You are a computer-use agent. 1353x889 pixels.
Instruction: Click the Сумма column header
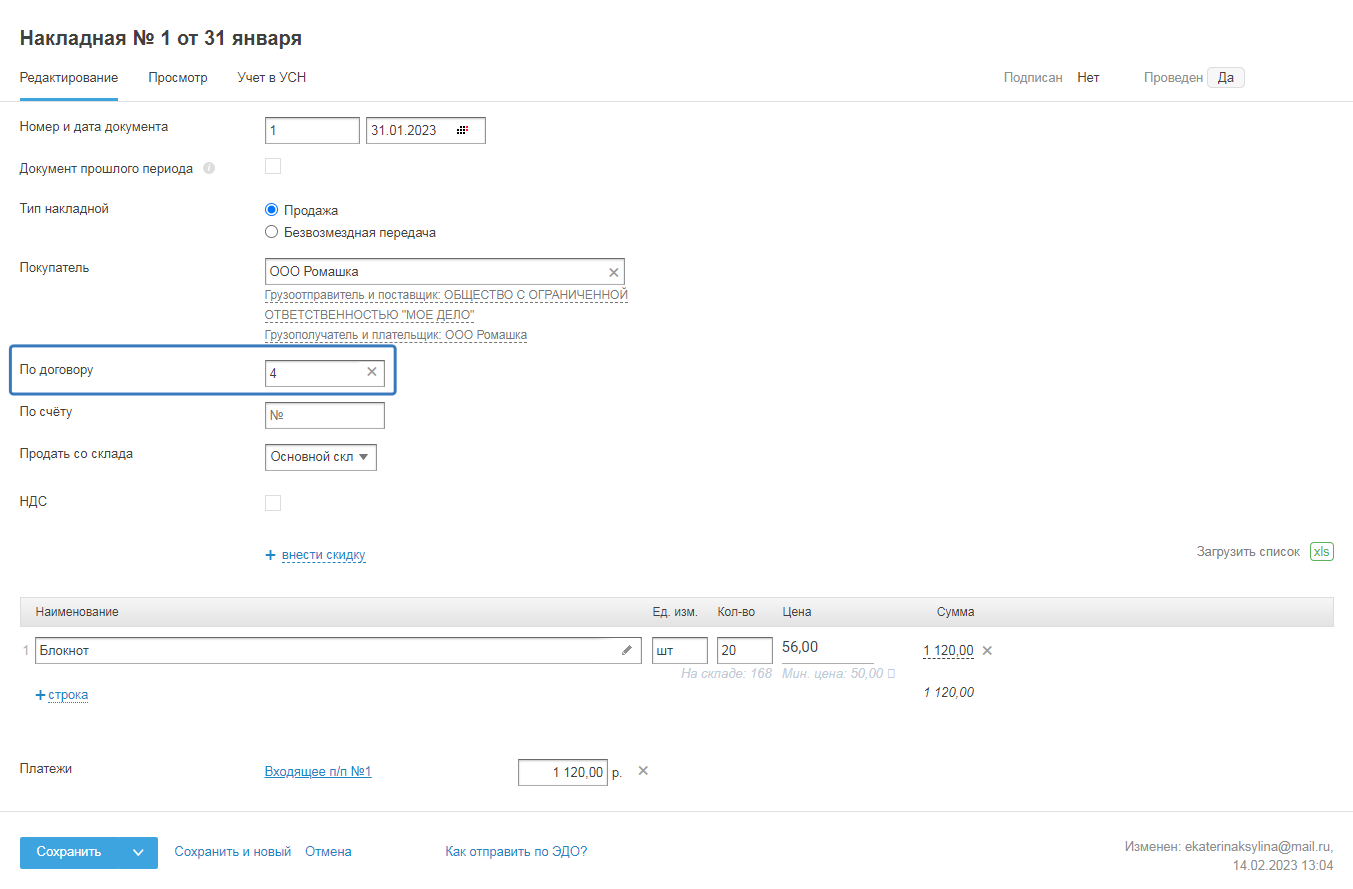click(955, 612)
